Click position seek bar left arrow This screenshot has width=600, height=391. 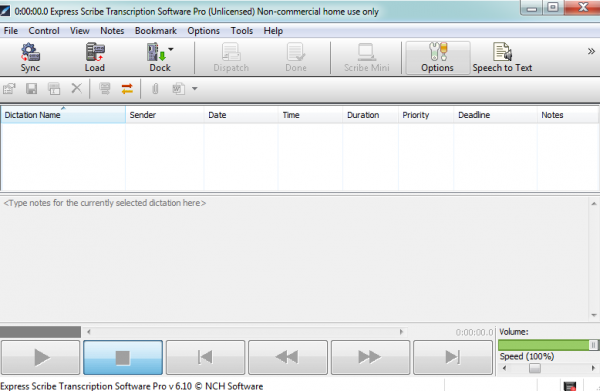(89, 332)
